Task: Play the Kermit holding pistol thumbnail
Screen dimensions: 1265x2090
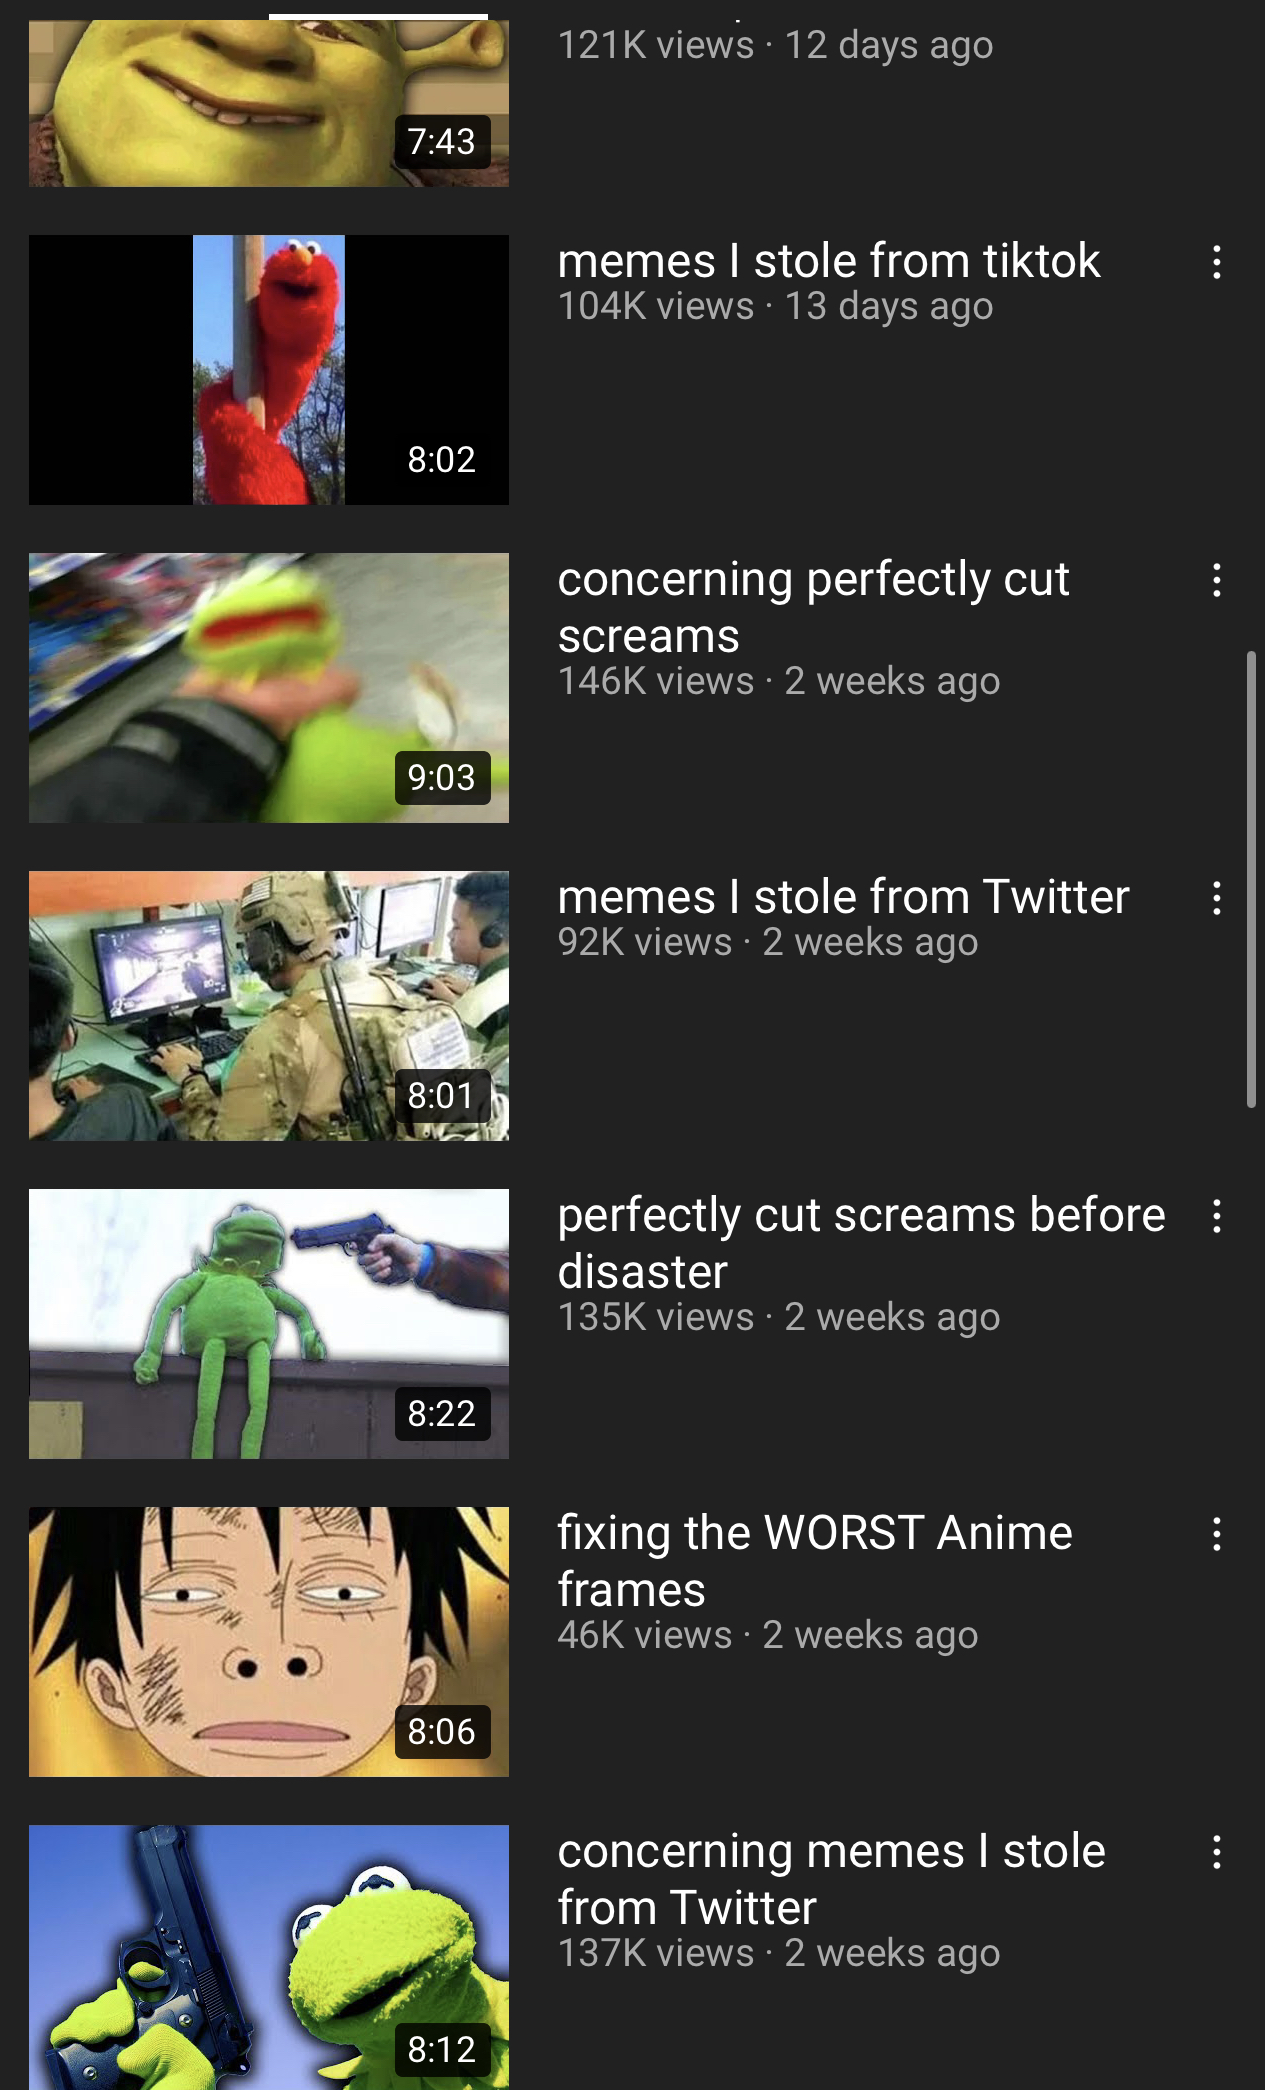Action: [x=269, y=1957]
